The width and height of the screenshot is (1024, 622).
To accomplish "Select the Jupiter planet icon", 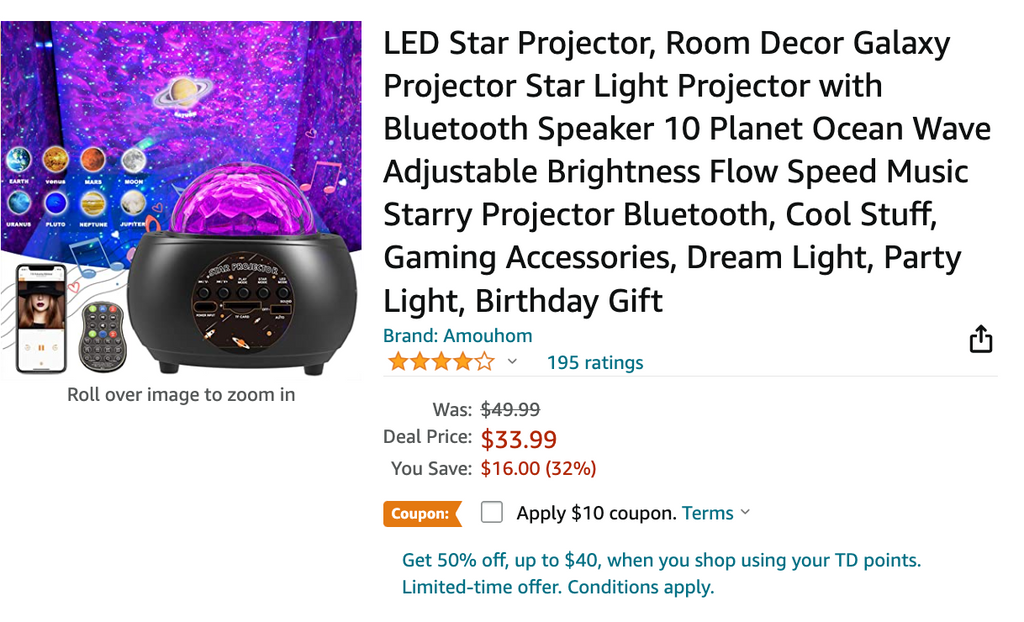I will click(132, 202).
